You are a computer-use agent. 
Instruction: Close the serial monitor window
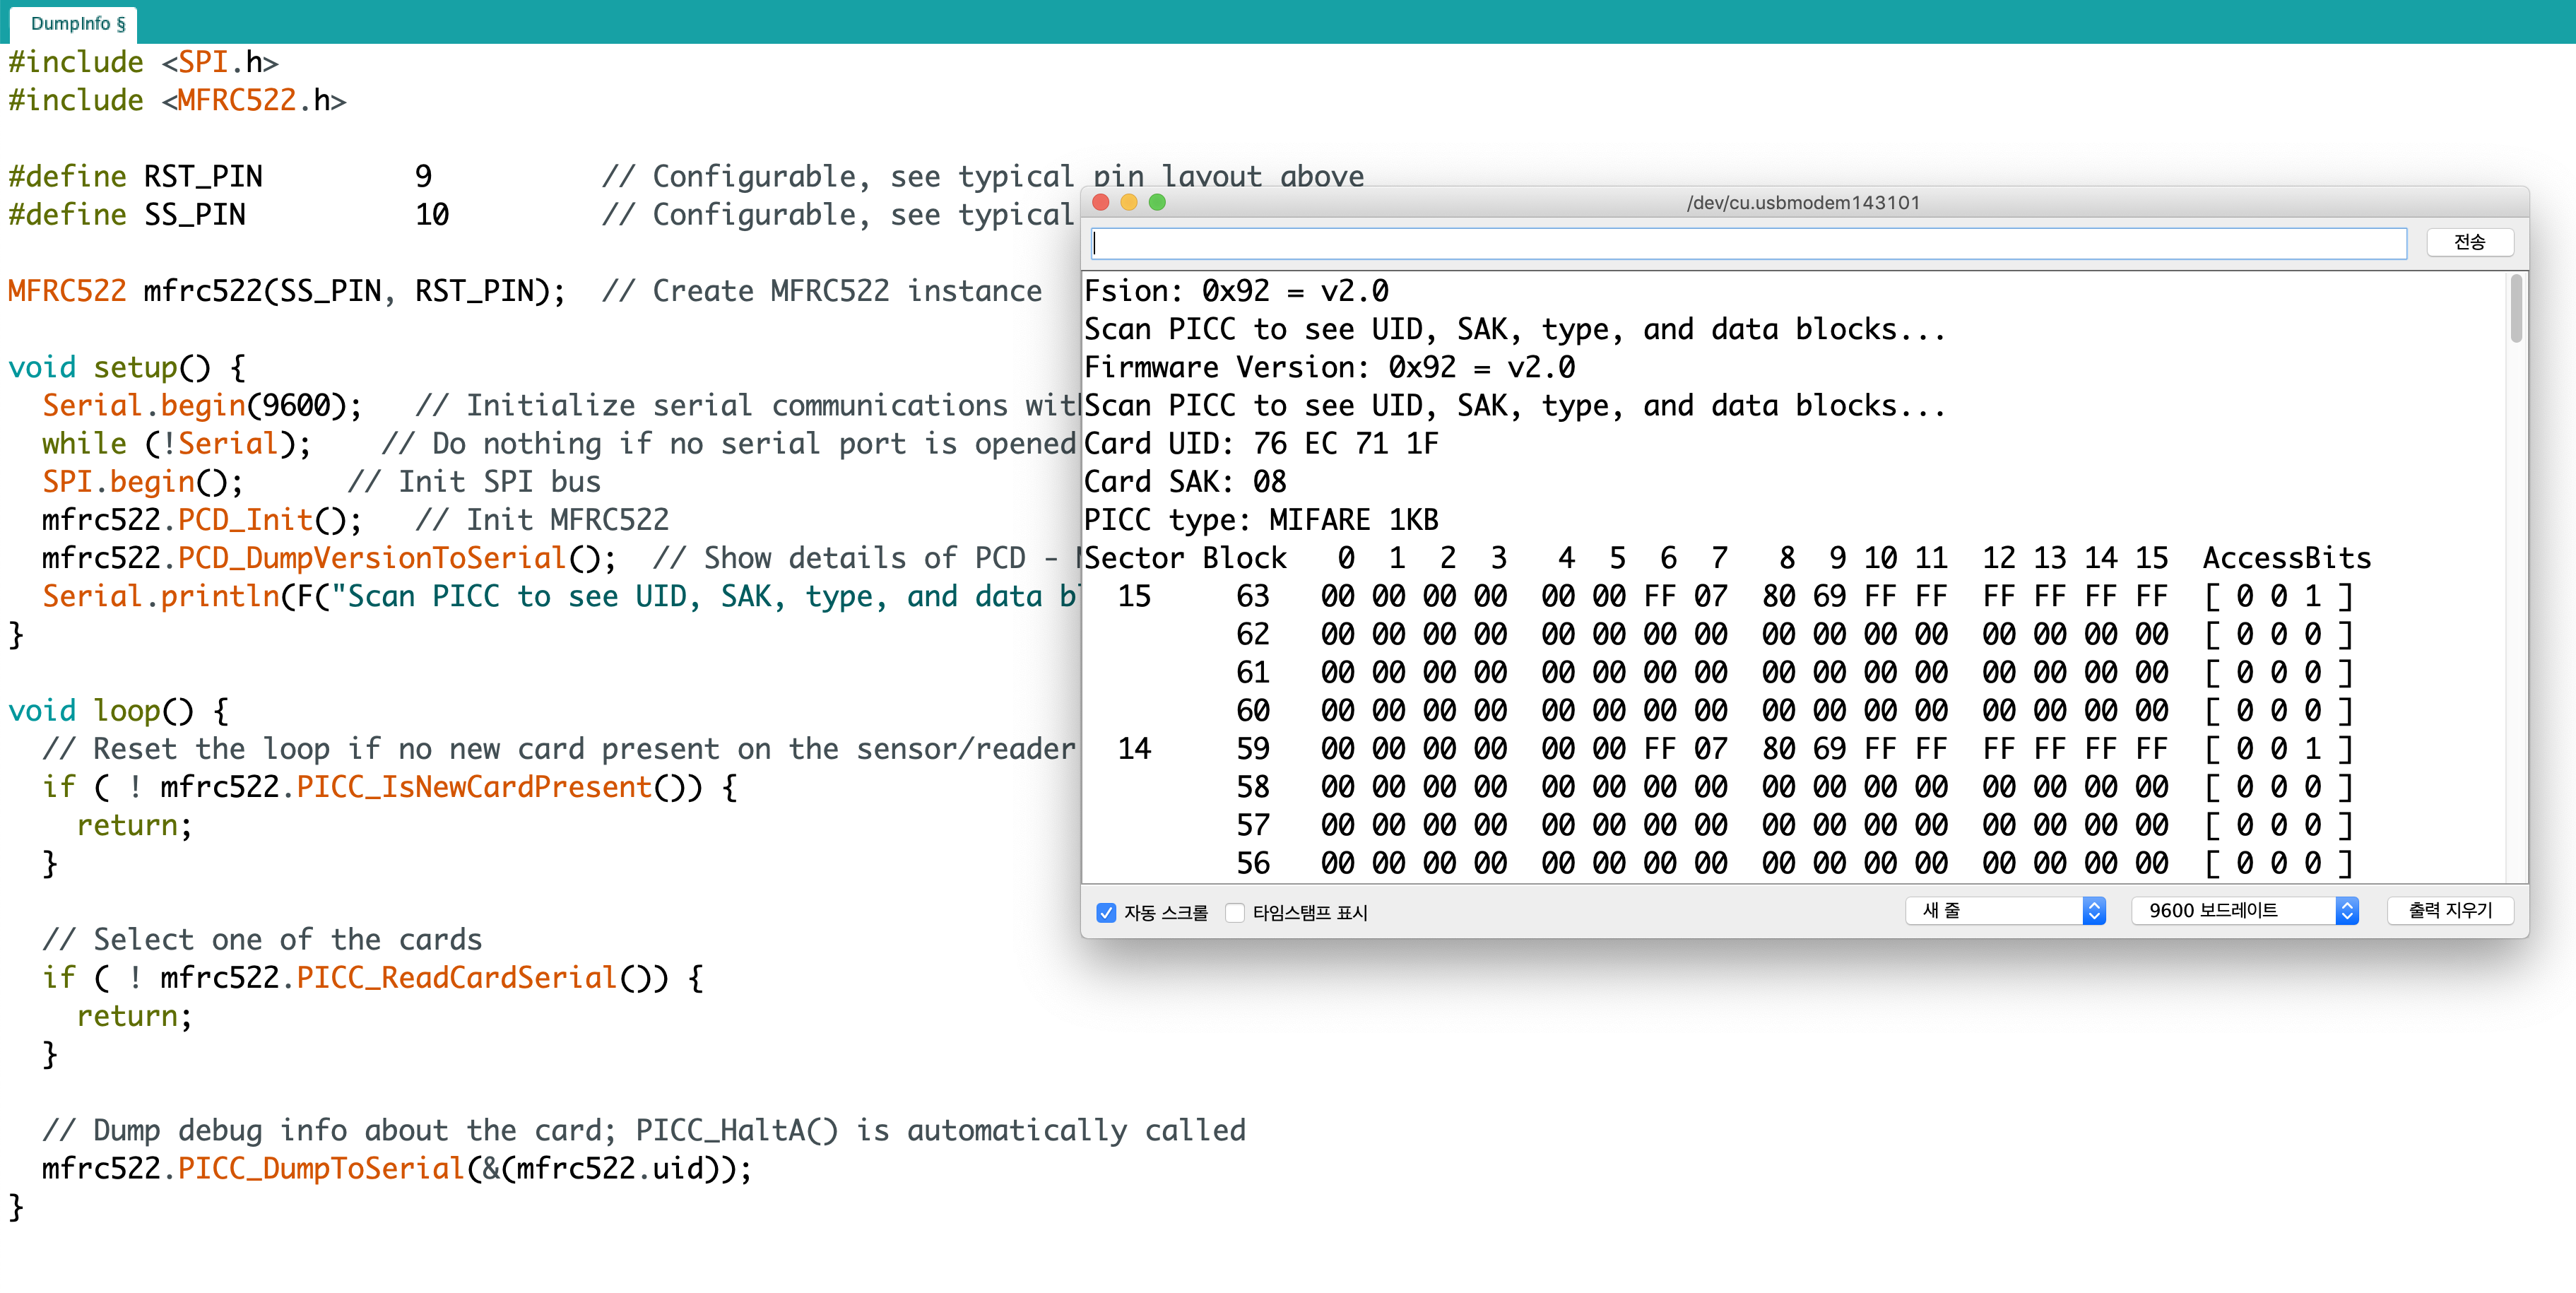[x=1101, y=203]
